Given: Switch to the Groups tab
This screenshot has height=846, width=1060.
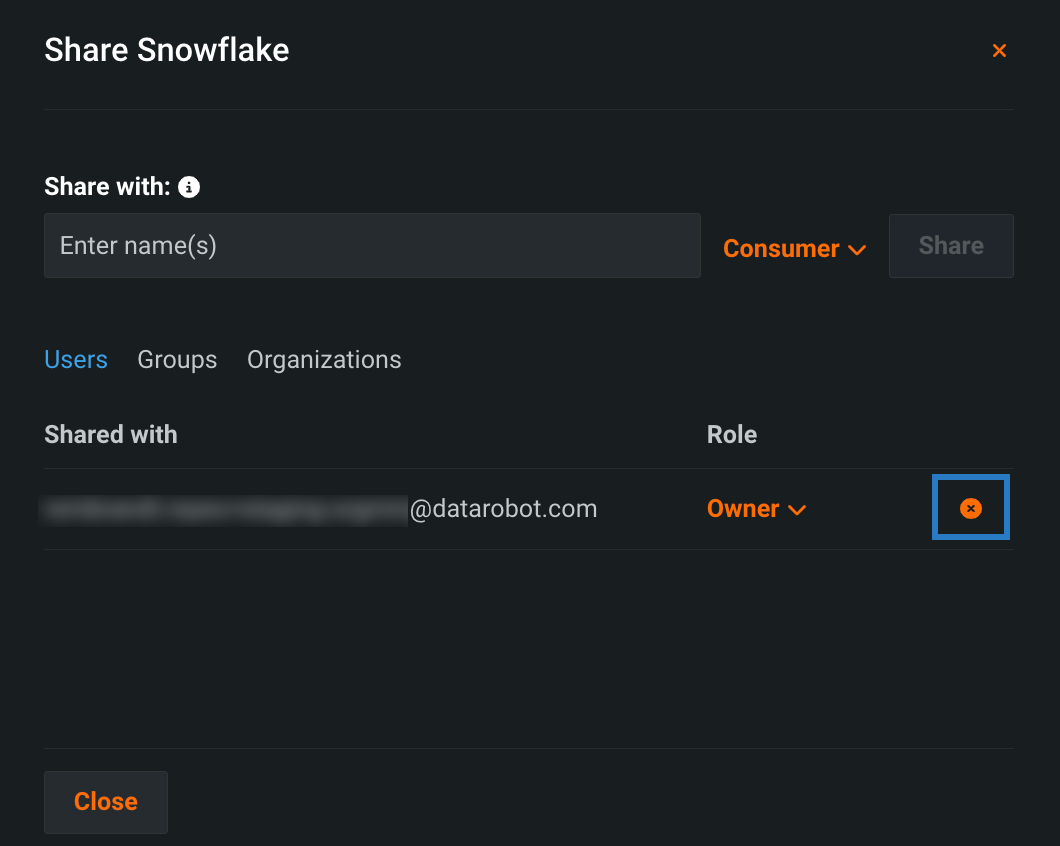Looking at the screenshot, I should coord(177,360).
